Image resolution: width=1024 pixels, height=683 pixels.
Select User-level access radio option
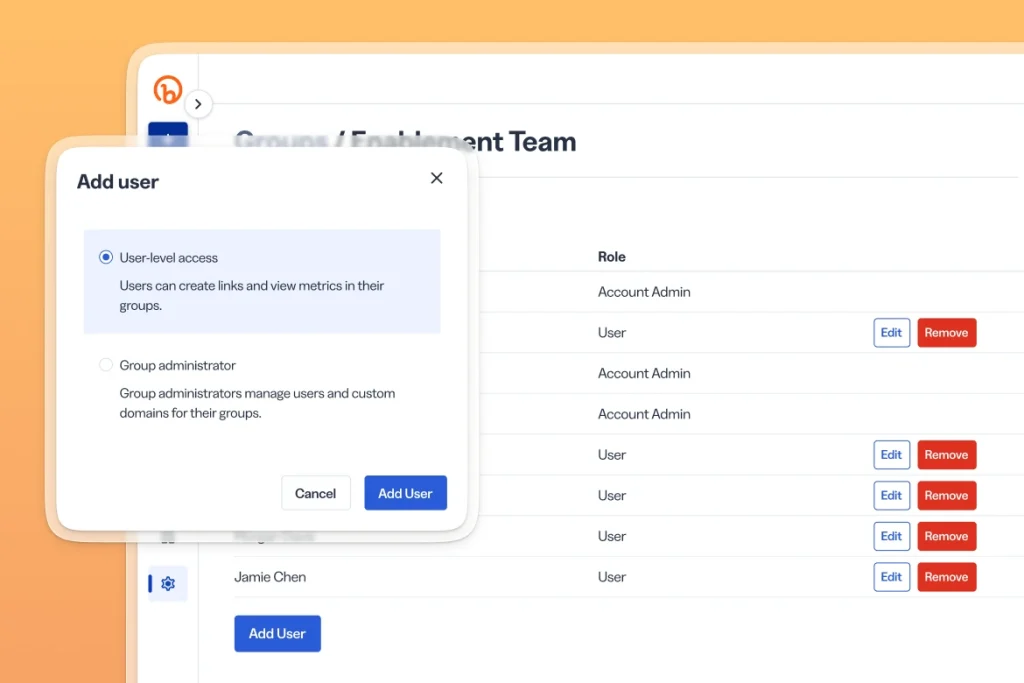(x=106, y=257)
